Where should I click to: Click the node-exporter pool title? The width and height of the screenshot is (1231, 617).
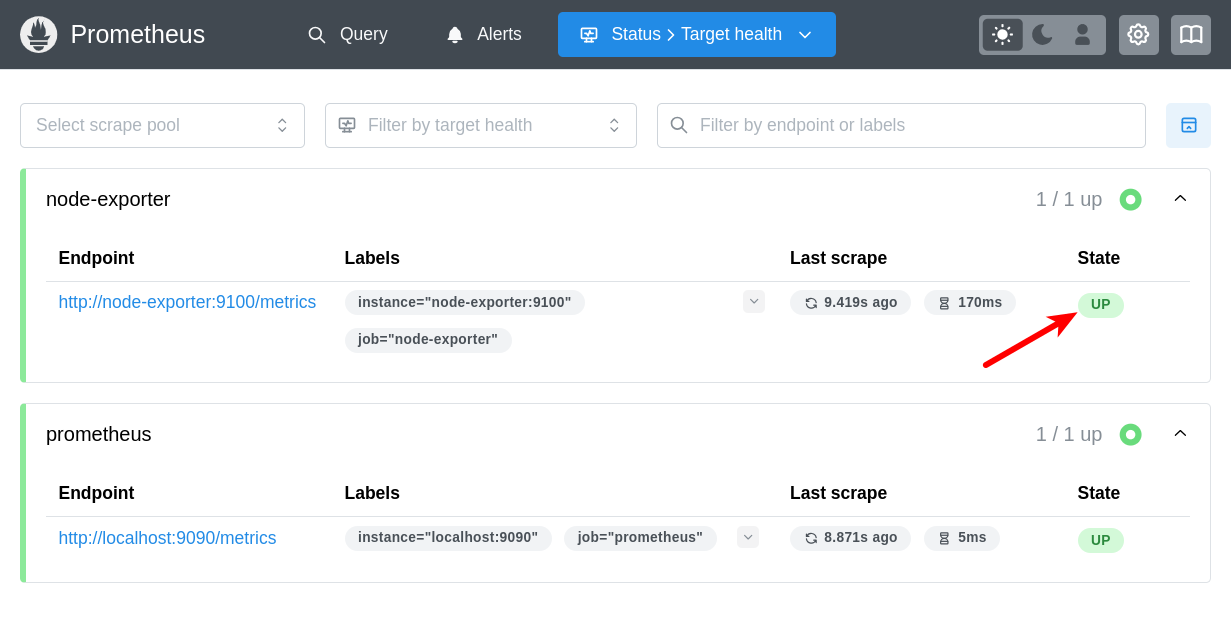[x=108, y=199]
